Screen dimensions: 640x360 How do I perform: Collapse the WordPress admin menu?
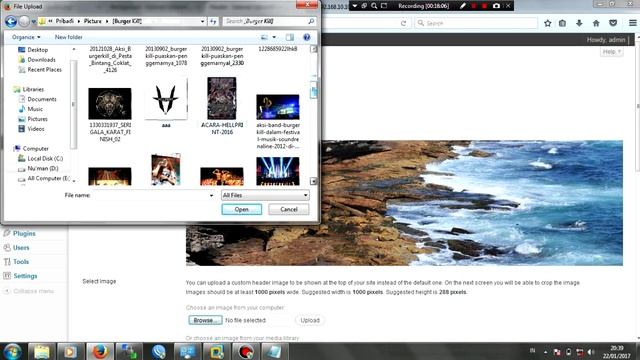pos(29,291)
